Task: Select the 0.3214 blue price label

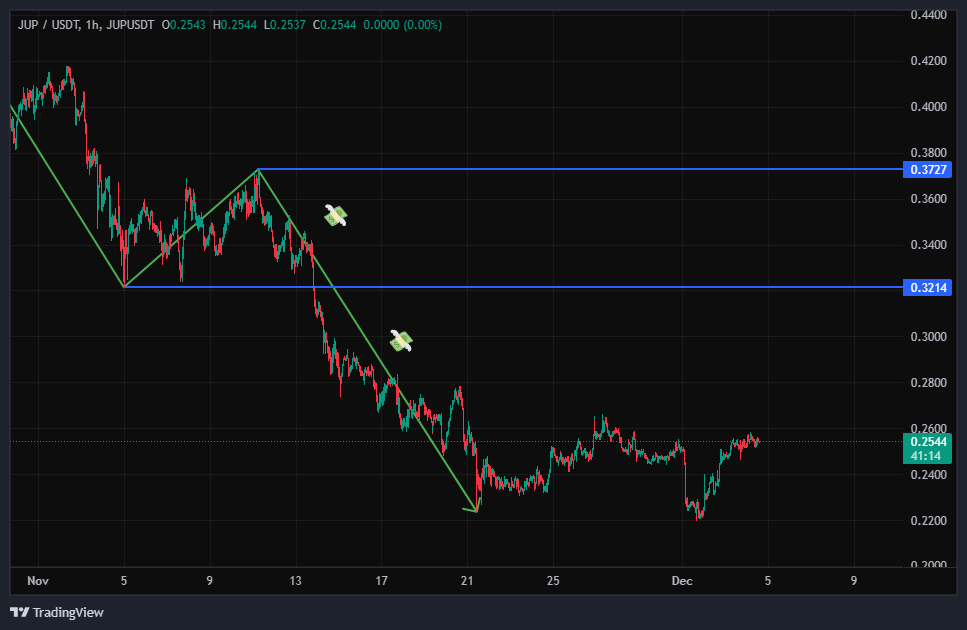Action: 929,288
